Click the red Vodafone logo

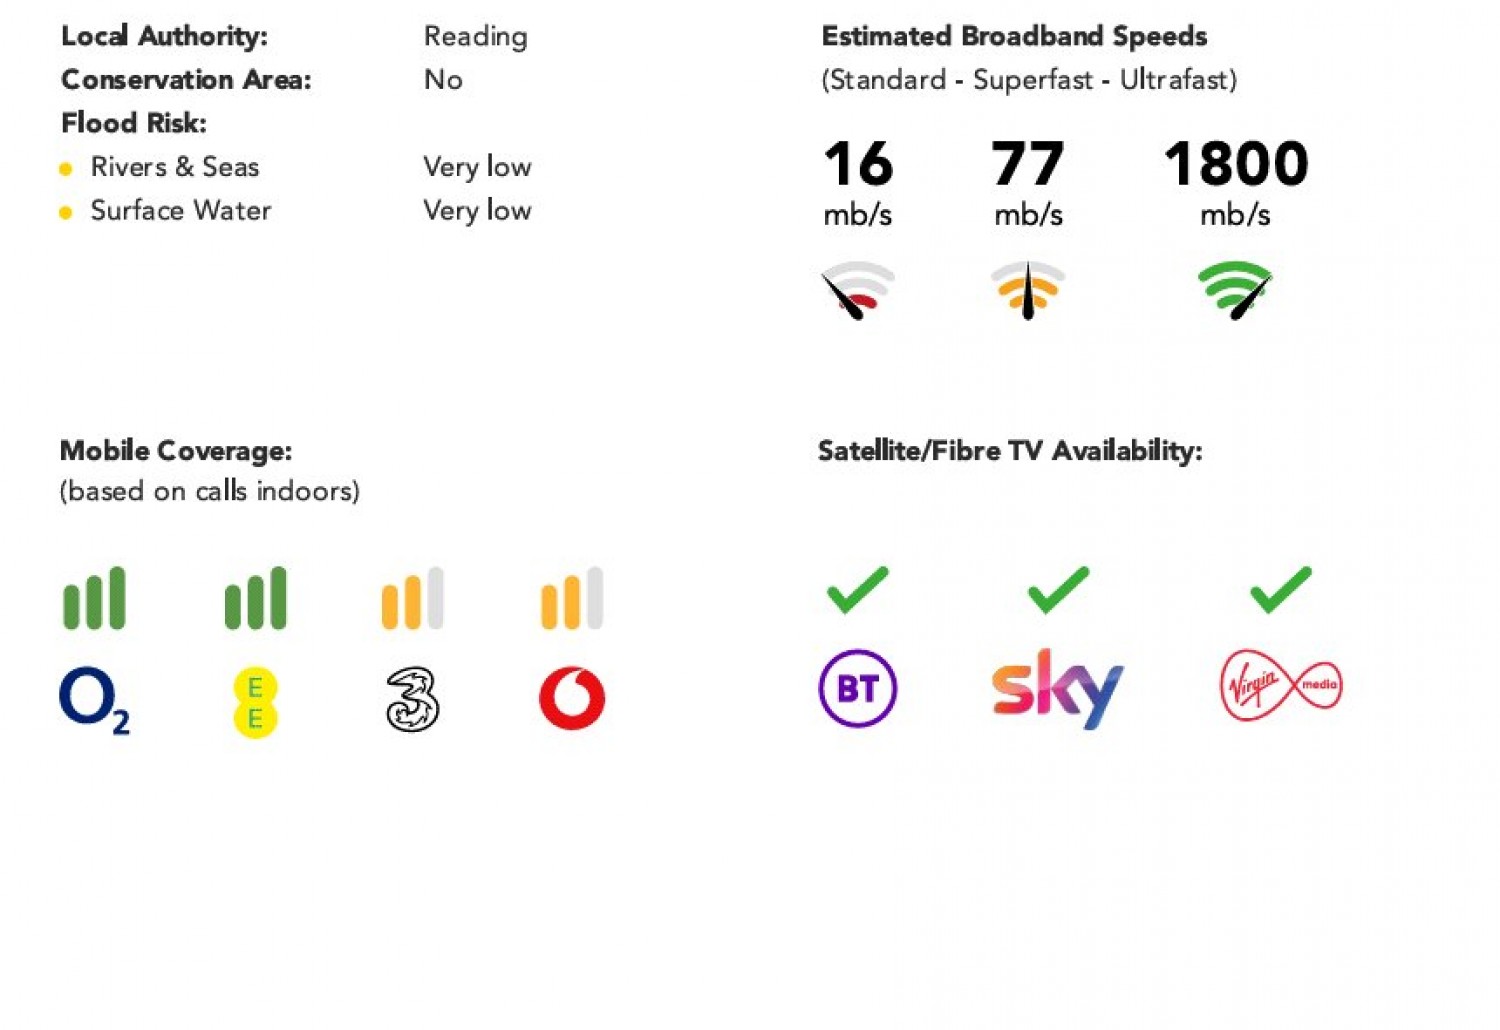point(572,698)
